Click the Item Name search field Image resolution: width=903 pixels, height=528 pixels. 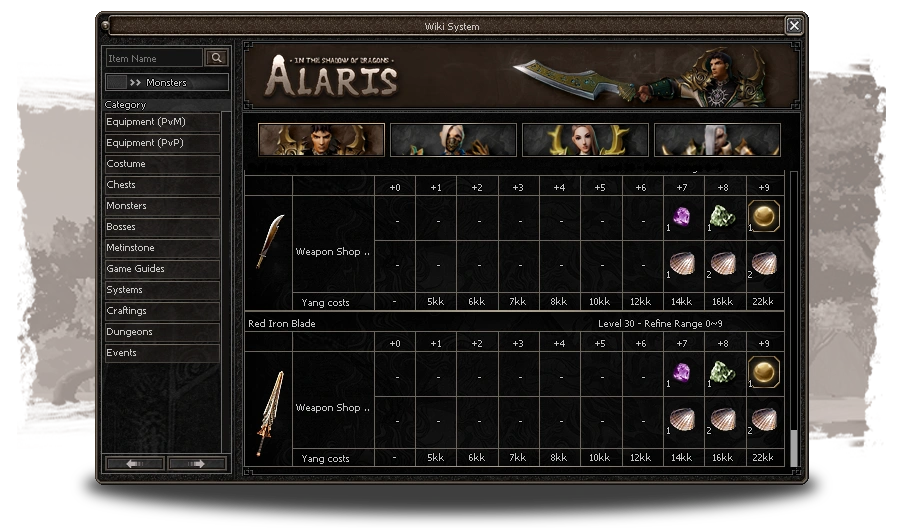click(x=154, y=58)
